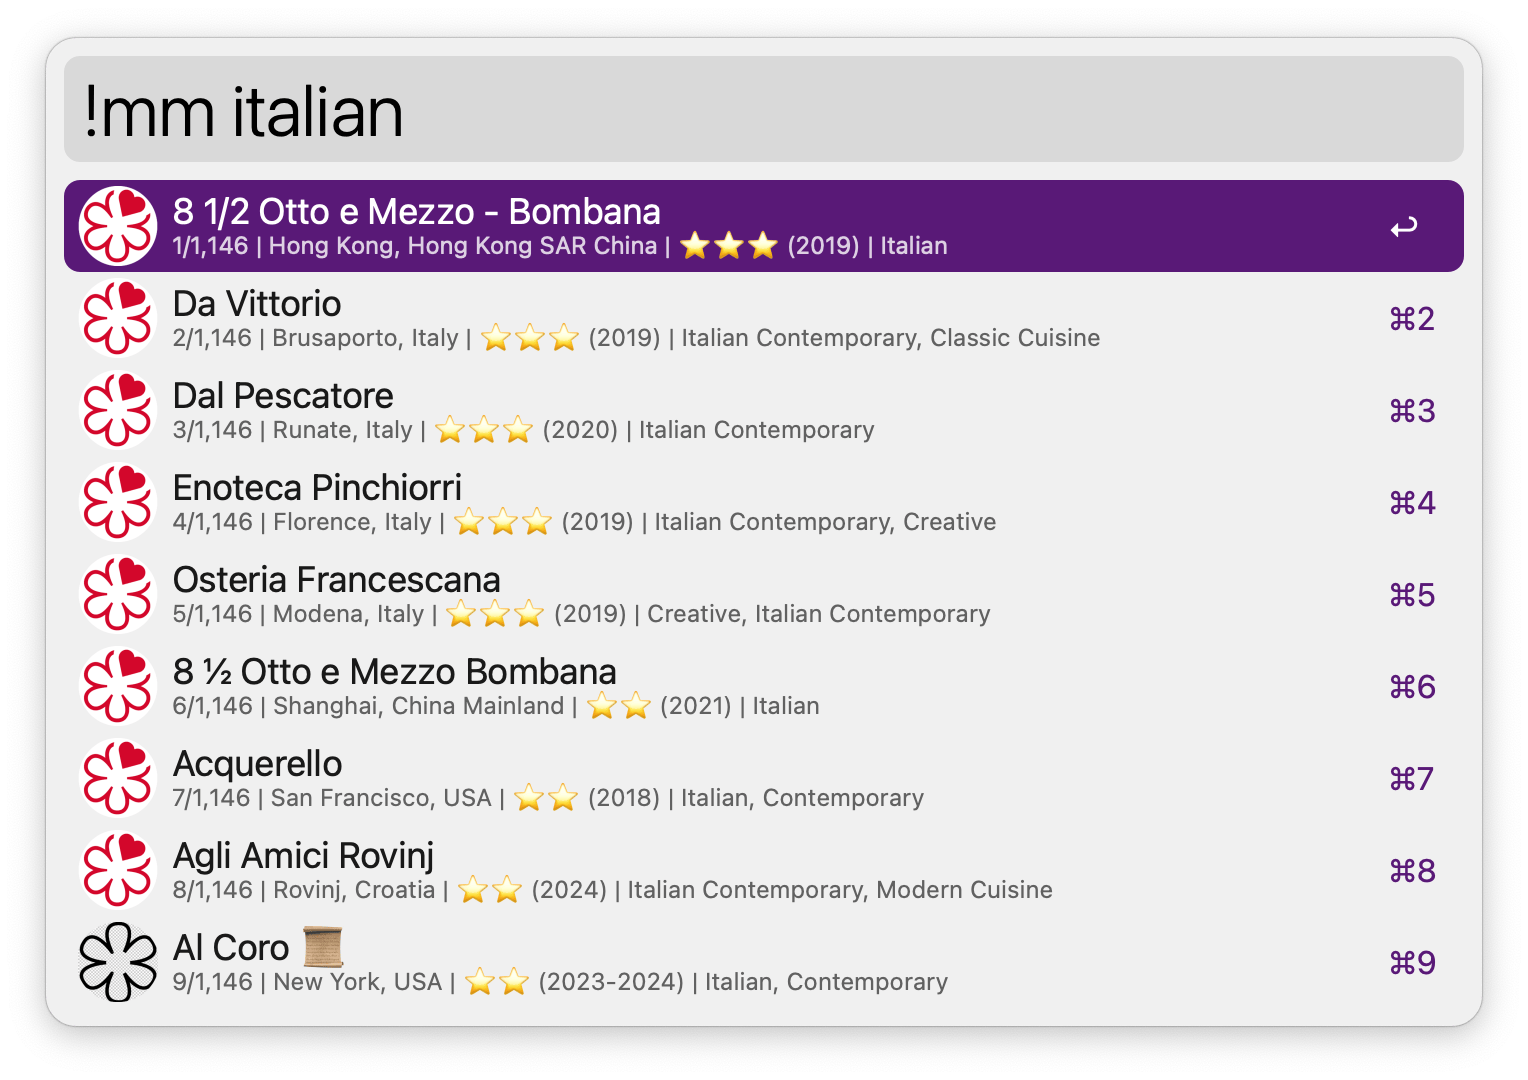The height and width of the screenshot is (1080, 1528).
Task: Click the ⌘9 shortcut label for Al Coro
Action: [1412, 963]
